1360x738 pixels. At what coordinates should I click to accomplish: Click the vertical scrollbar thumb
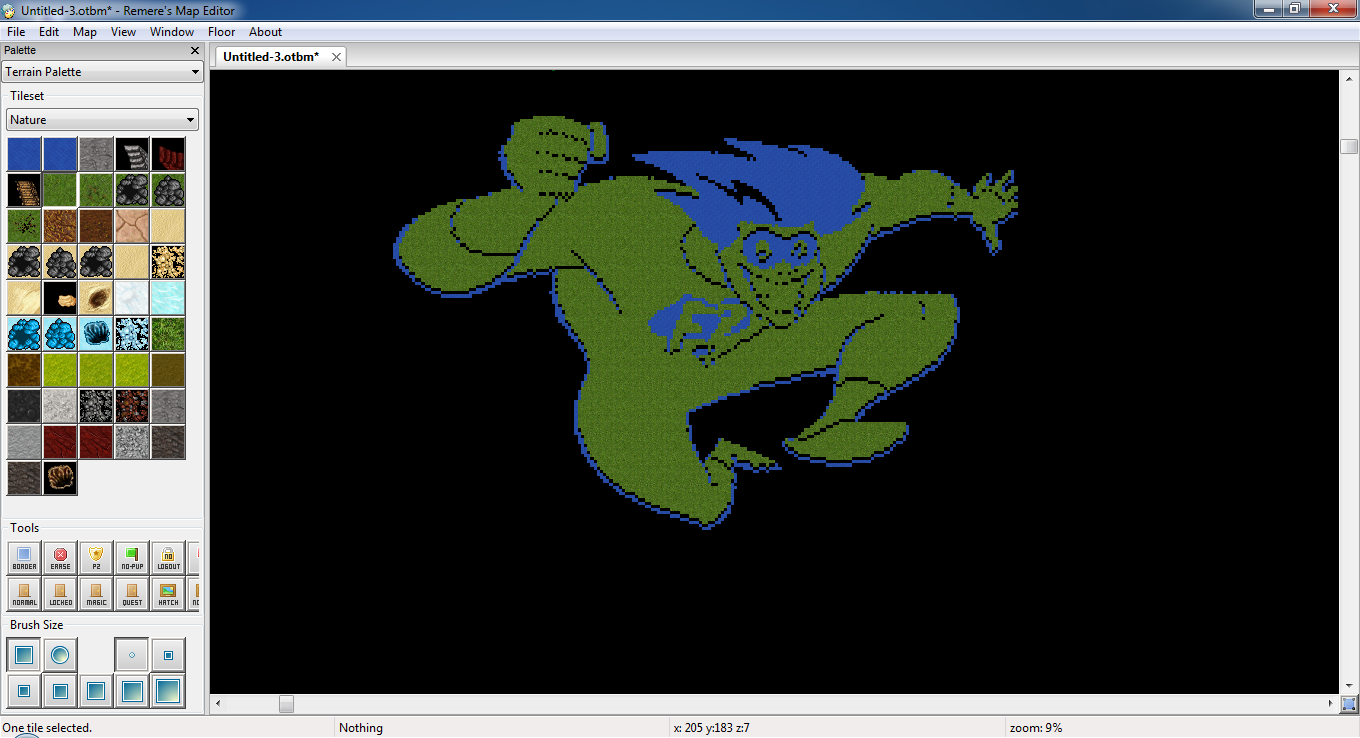click(x=1348, y=146)
